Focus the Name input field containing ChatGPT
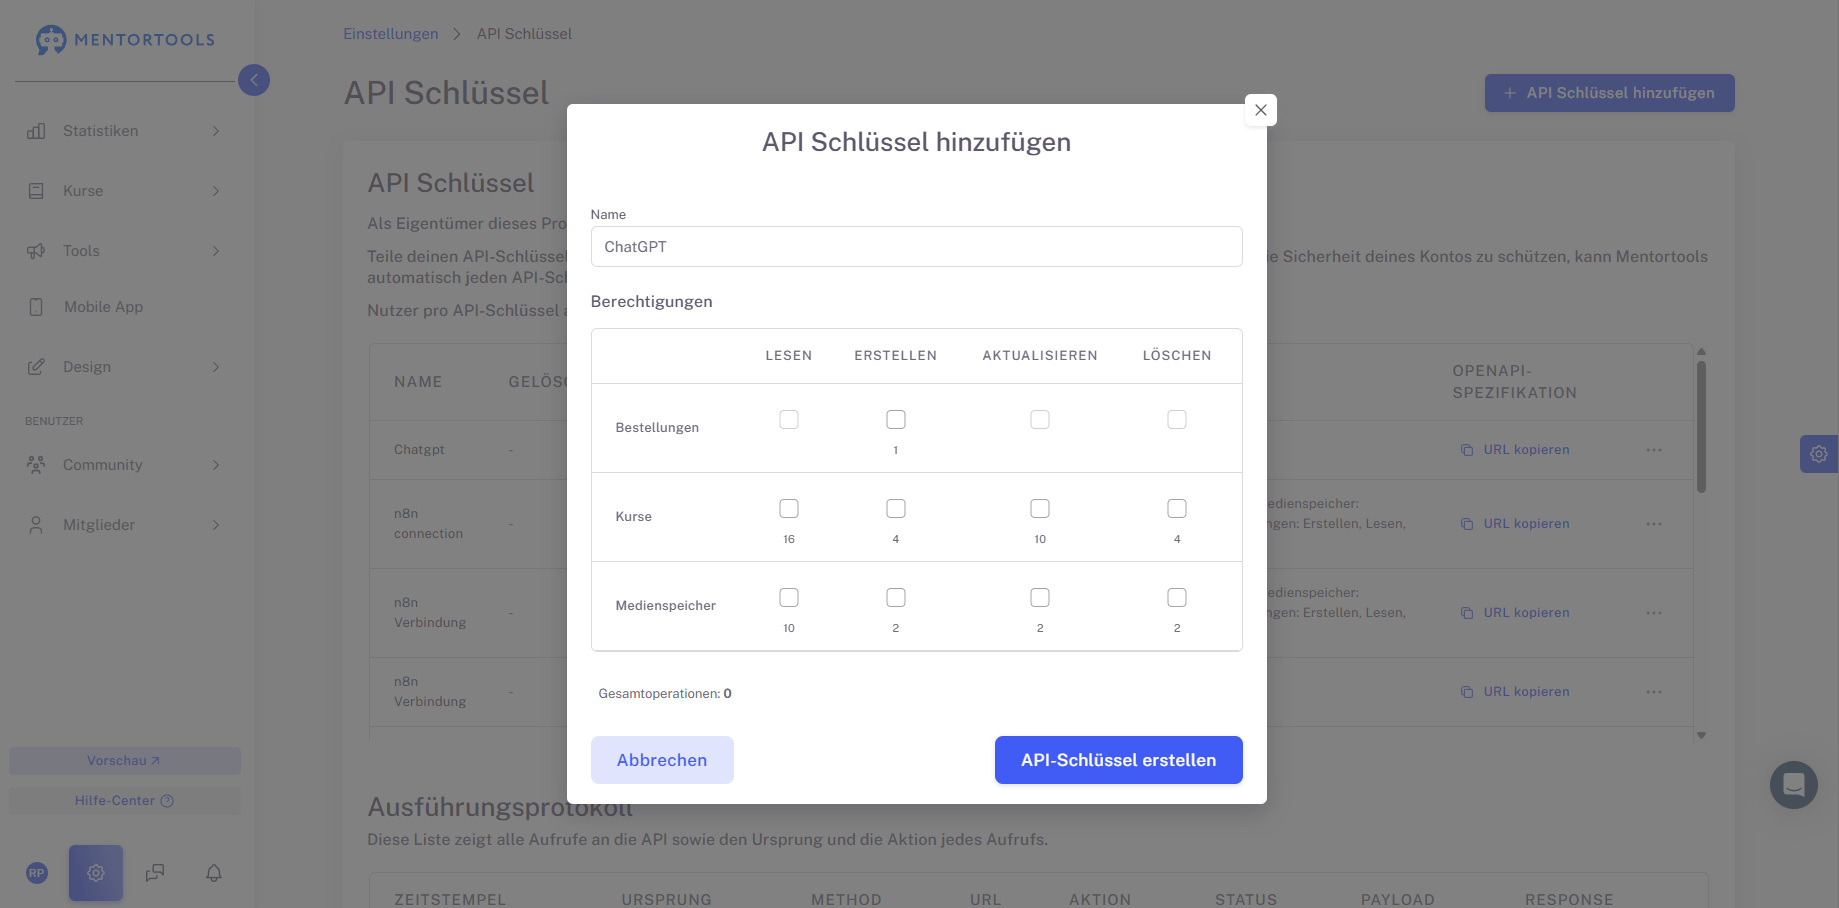Screen dimensions: 1839x908 [x=916, y=247]
